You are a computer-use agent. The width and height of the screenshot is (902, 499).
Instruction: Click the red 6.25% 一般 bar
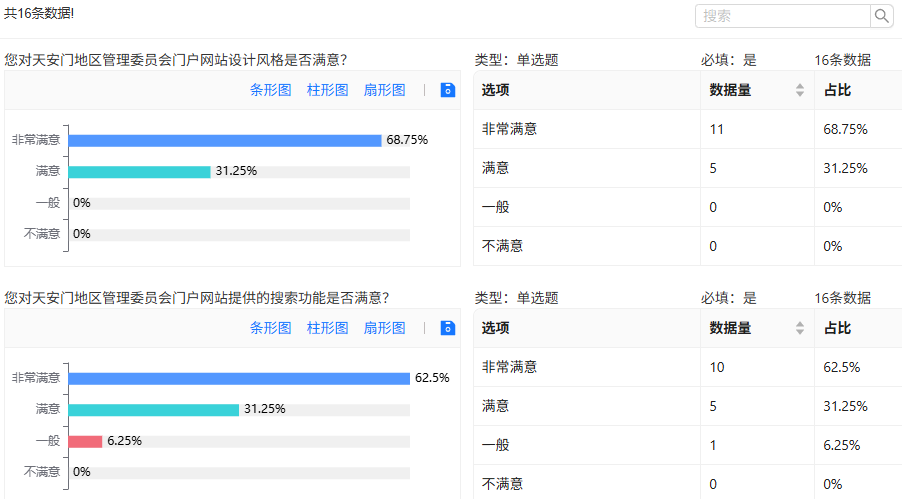click(x=86, y=441)
